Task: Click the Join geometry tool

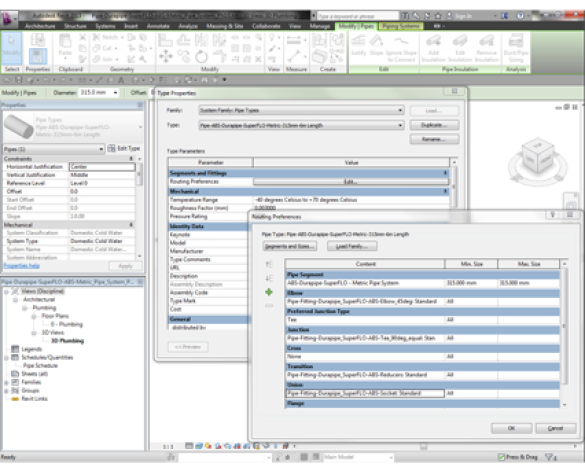Action: (105, 59)
